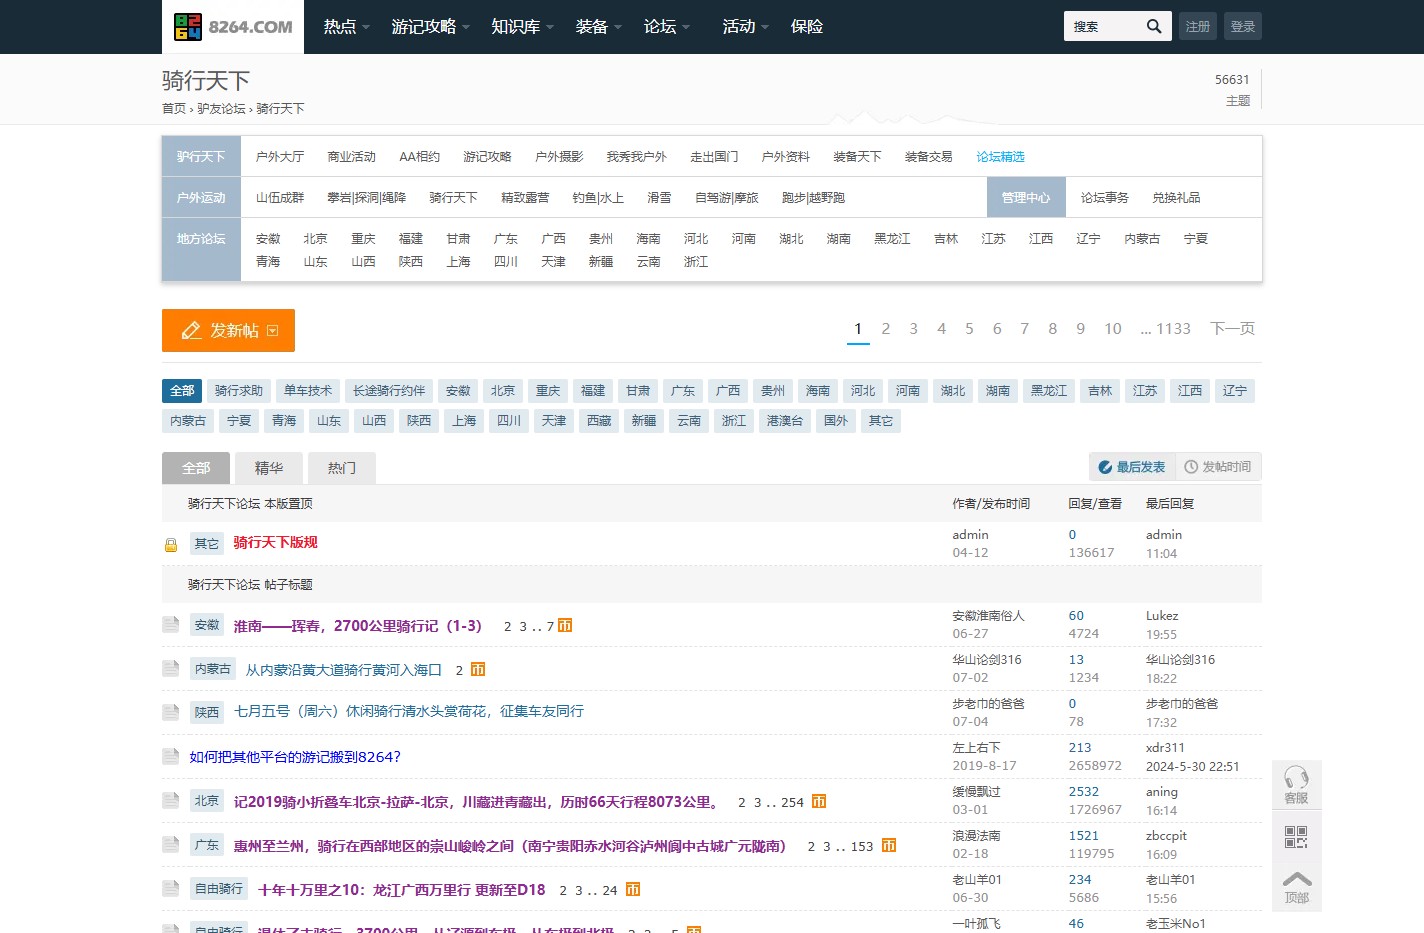Click the 顶部 back-to-top arrow

(1297, 886)
